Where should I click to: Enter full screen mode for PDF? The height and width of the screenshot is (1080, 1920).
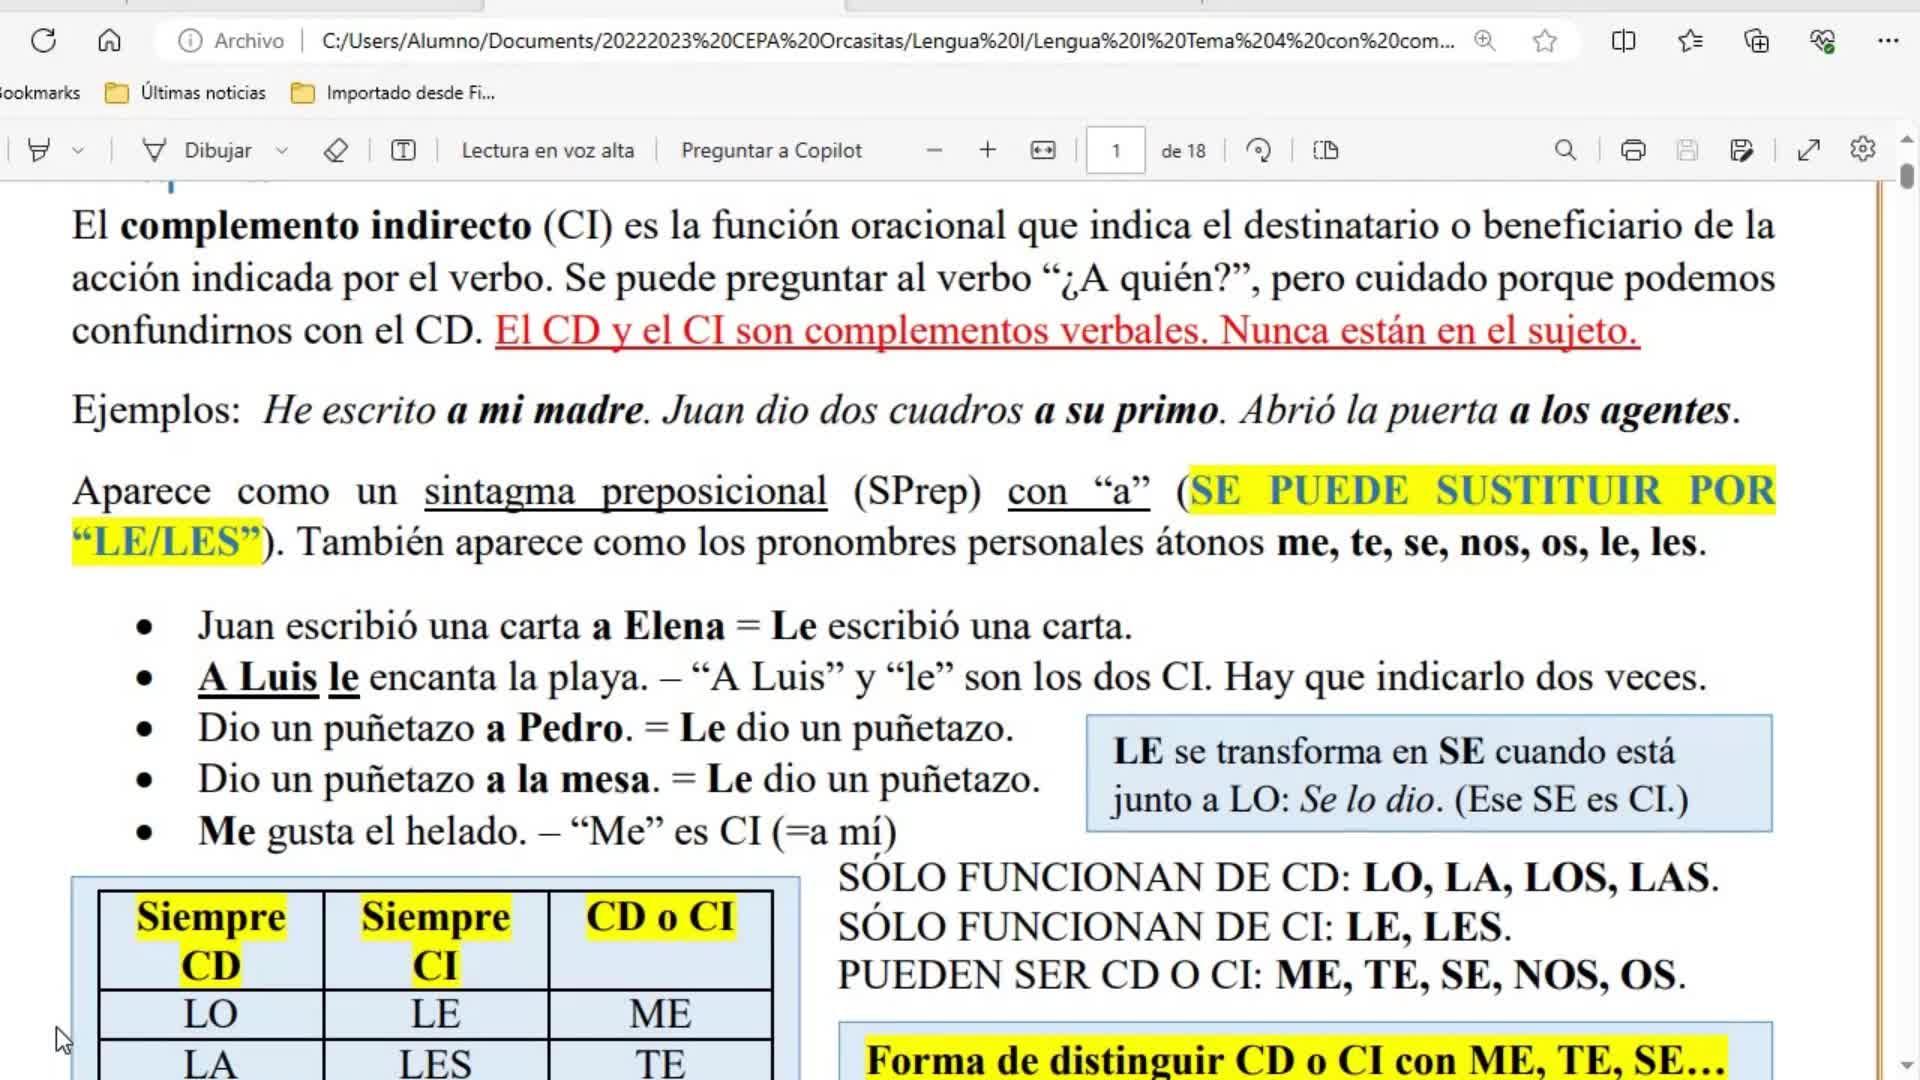pos(1808,150)
